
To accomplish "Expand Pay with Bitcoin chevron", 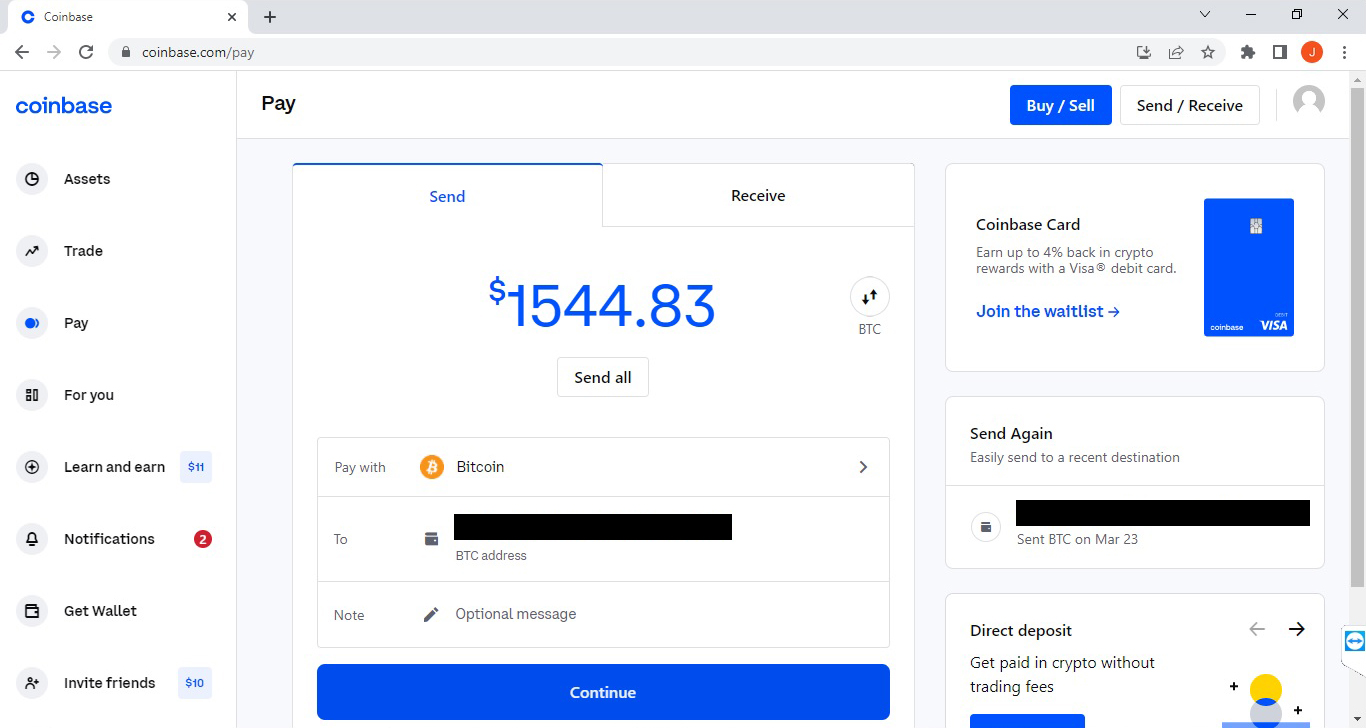I will [x=864, y=467].
